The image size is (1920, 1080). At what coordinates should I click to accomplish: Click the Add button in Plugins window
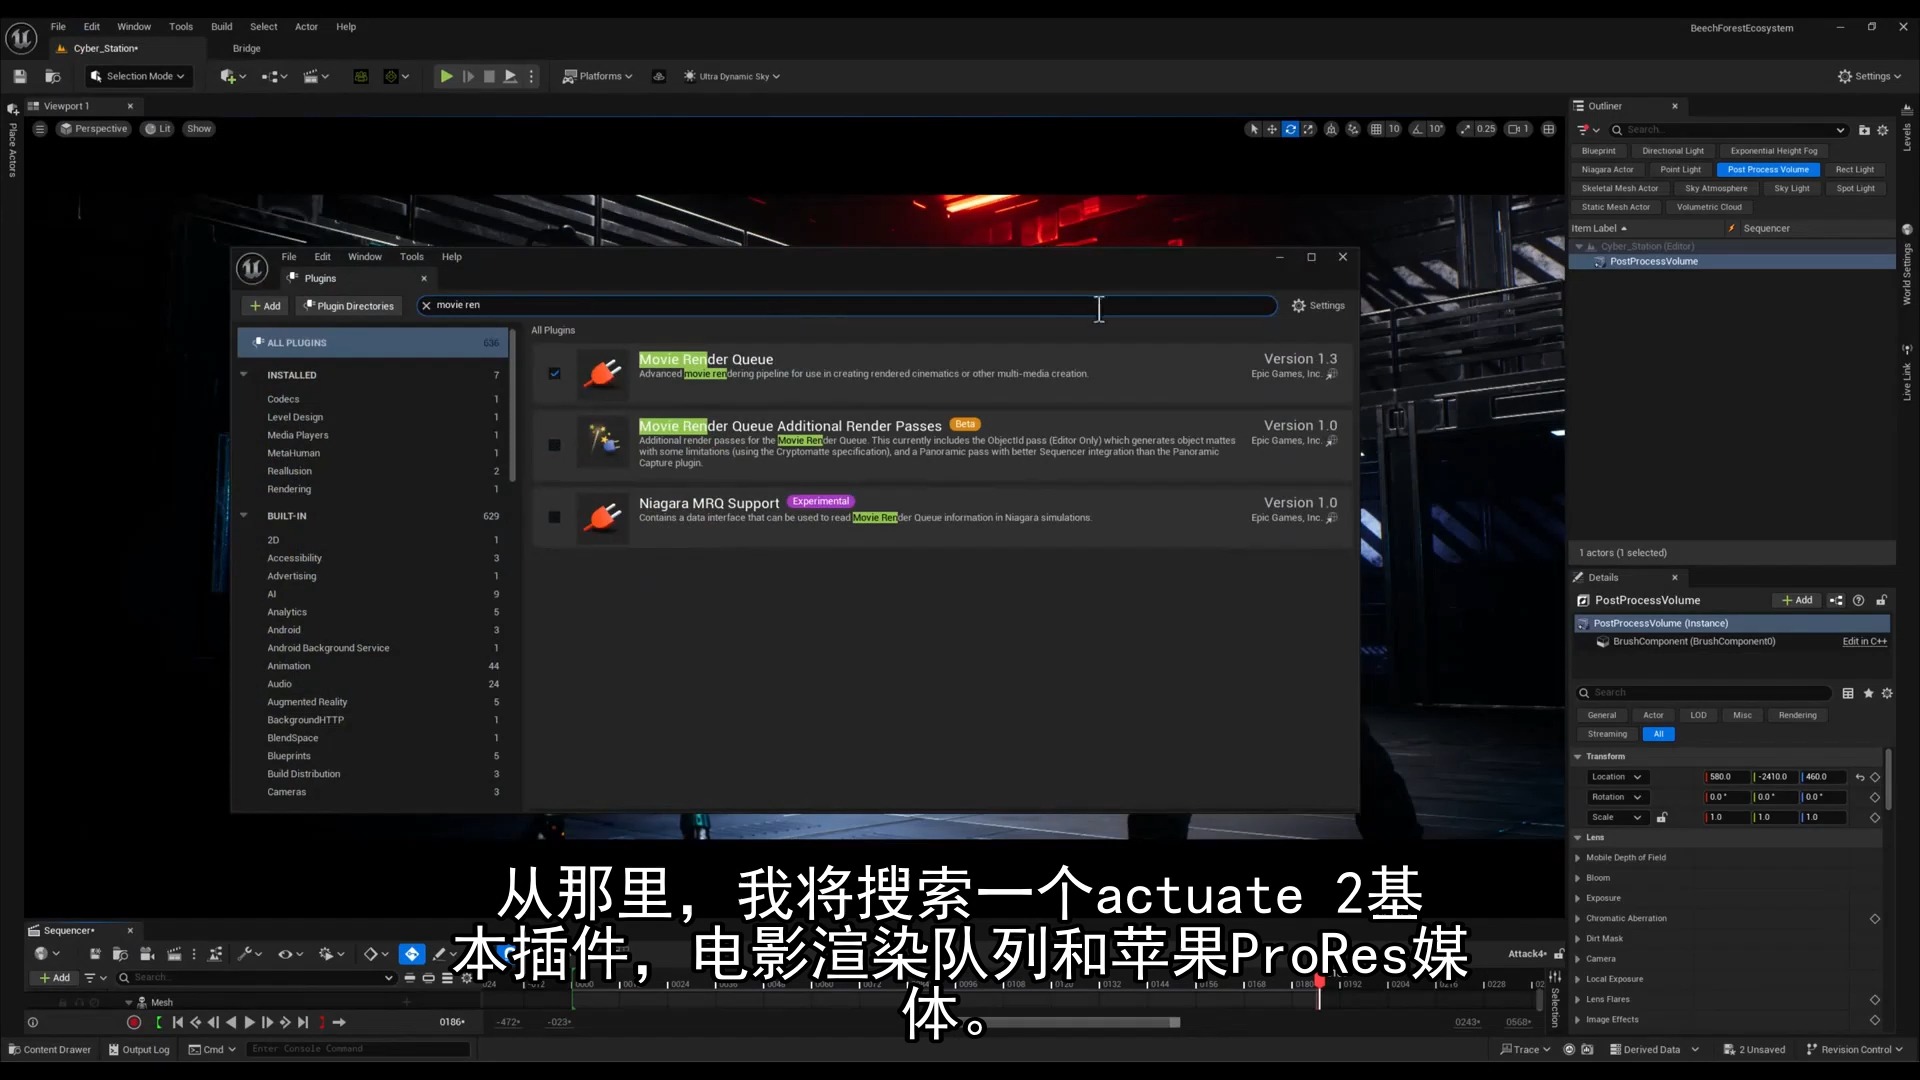coord(265,306)
